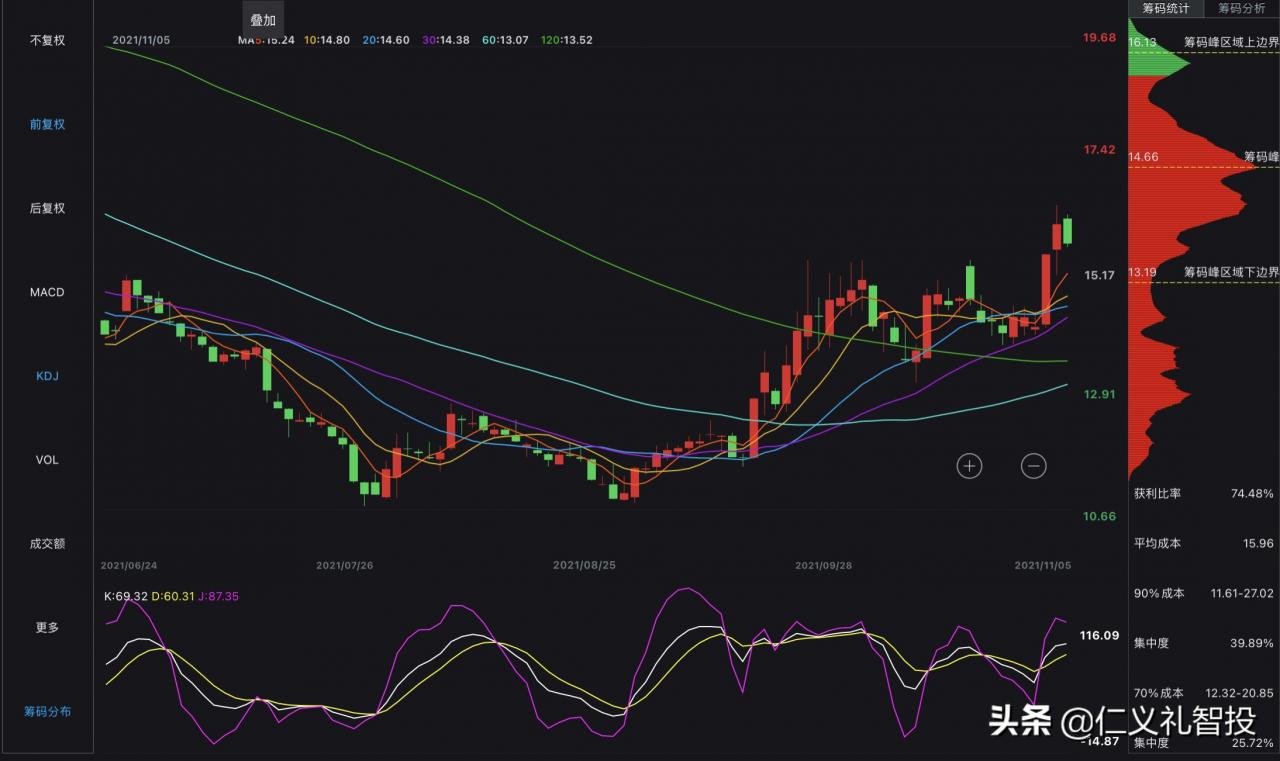Switch indicator to VOL

coord(47,460)
